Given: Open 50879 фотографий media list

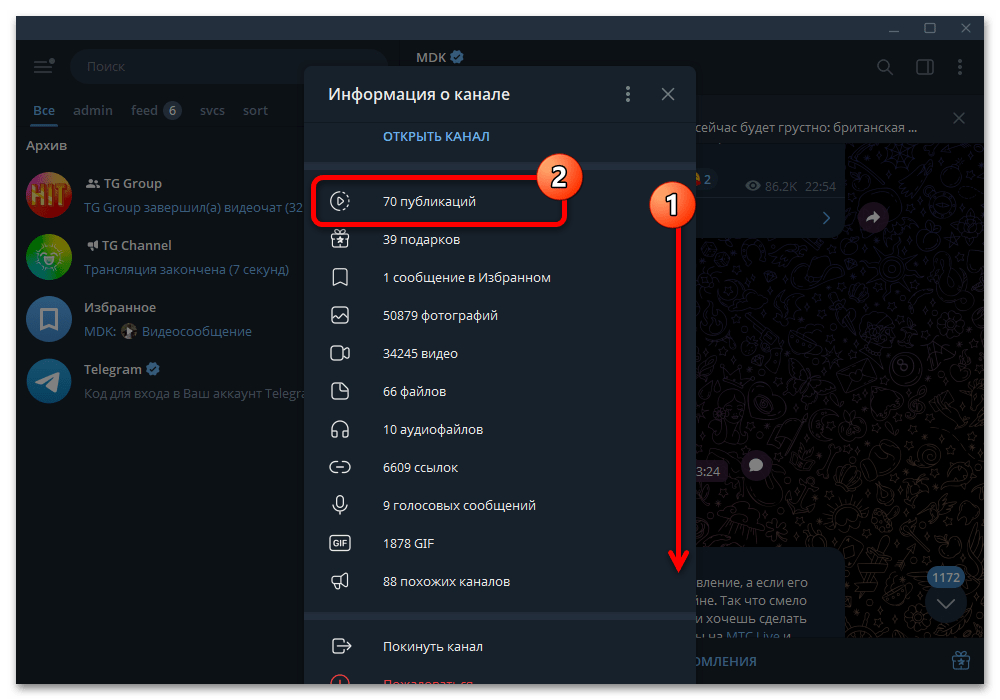Looking at the screenshot, I should [x=499, y=316].
